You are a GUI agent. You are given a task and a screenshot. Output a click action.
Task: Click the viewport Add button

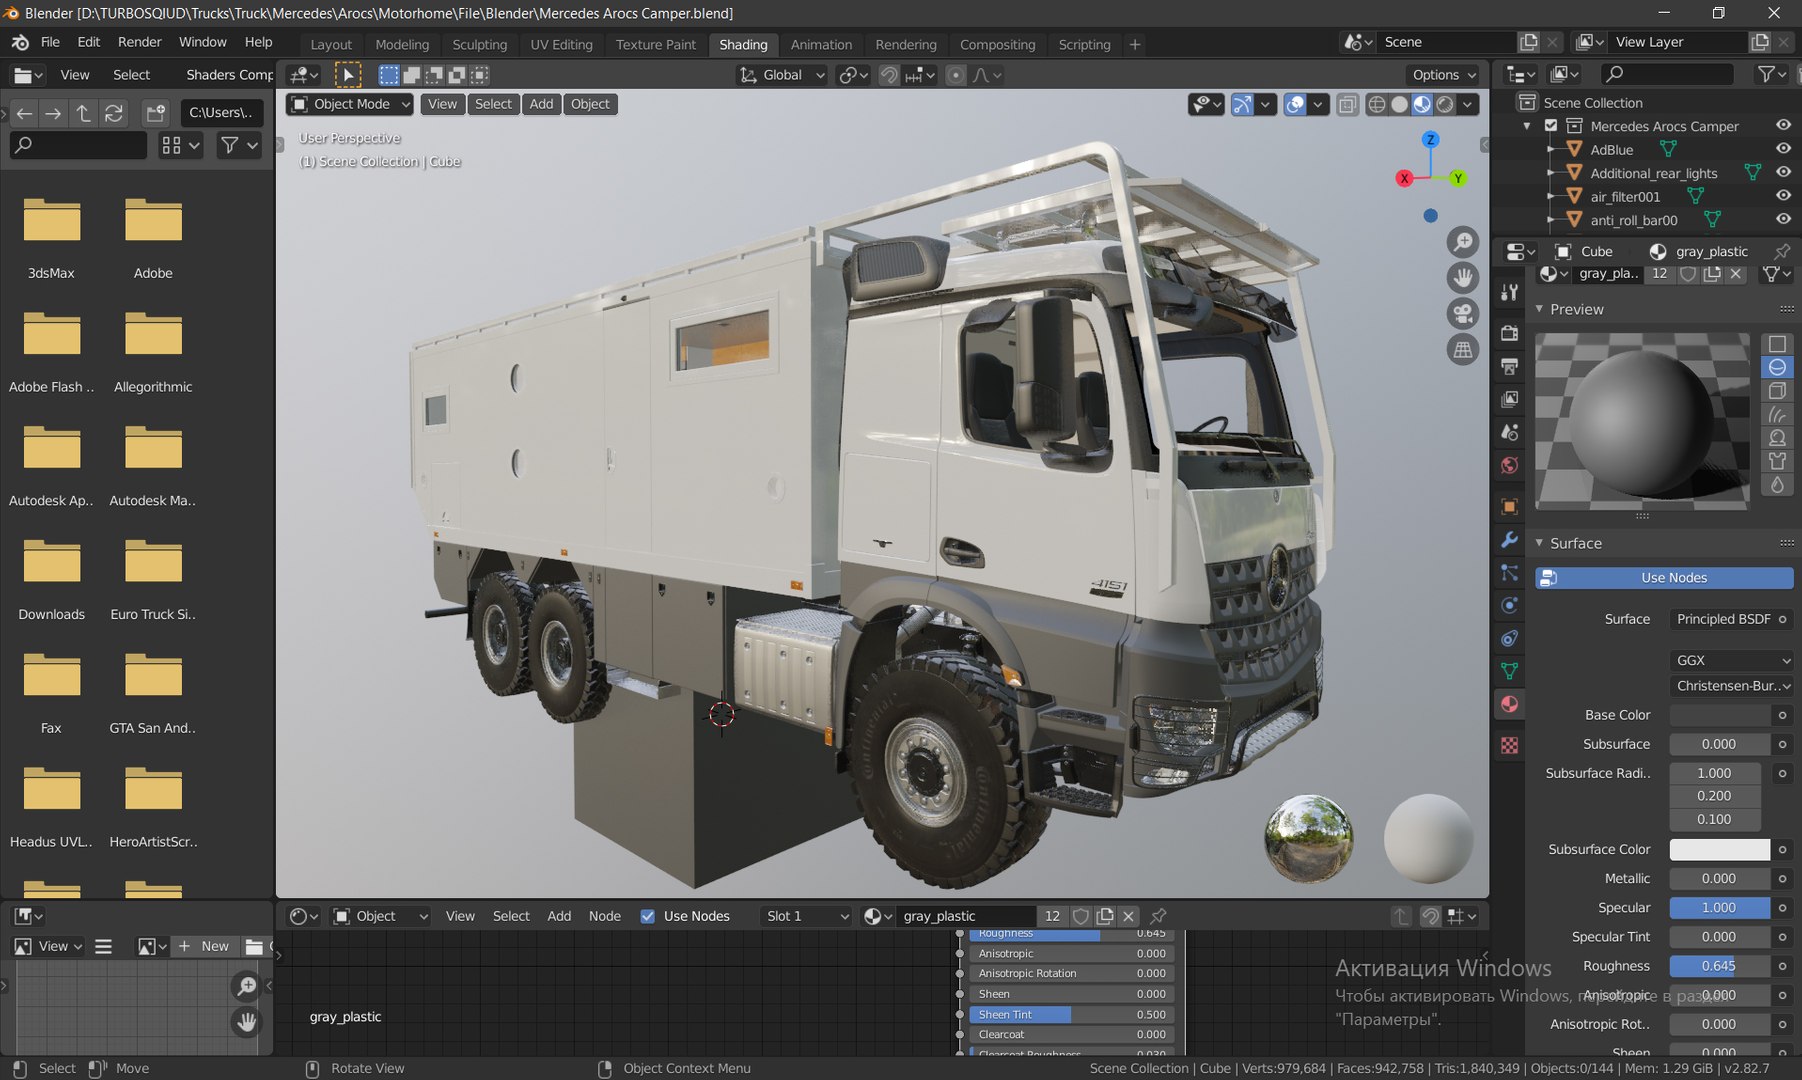tap(541, 104)
